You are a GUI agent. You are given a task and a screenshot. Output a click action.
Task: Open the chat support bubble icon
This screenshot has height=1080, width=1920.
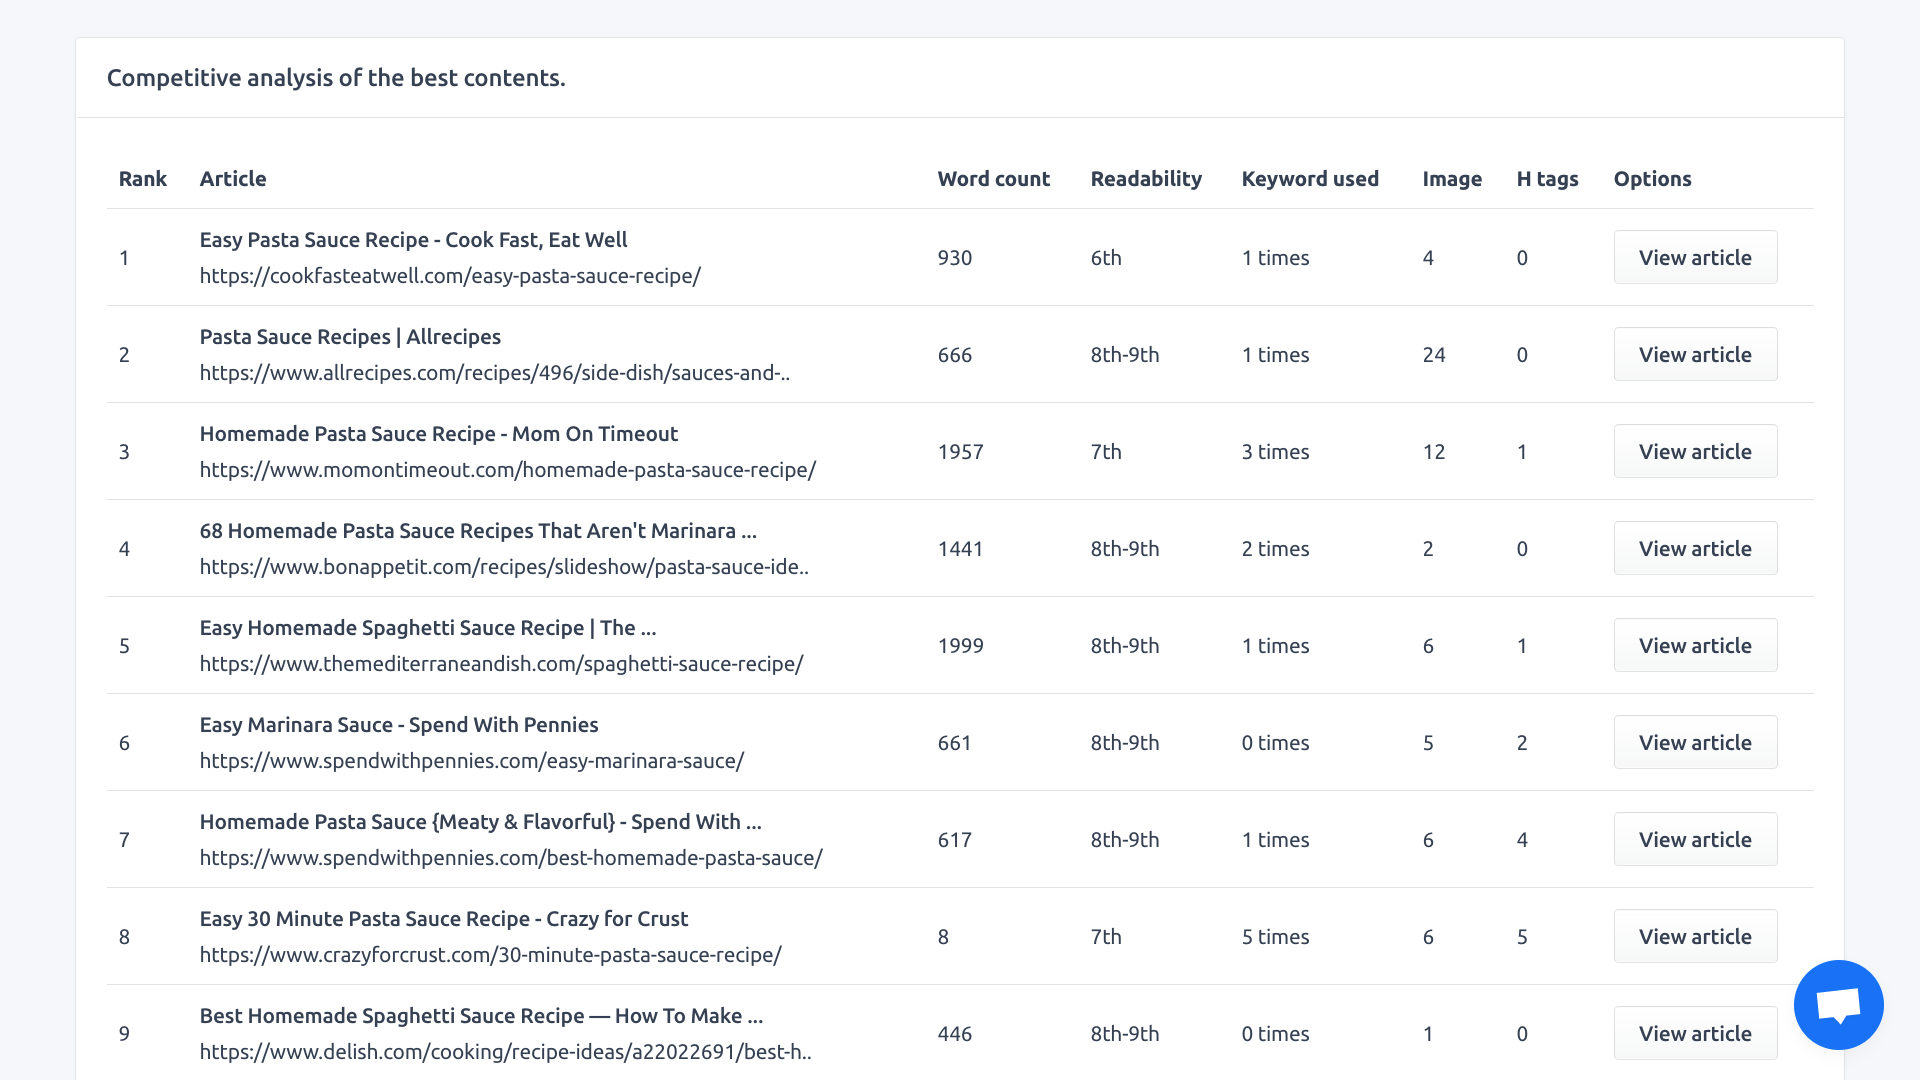tap(1838, 1005)
